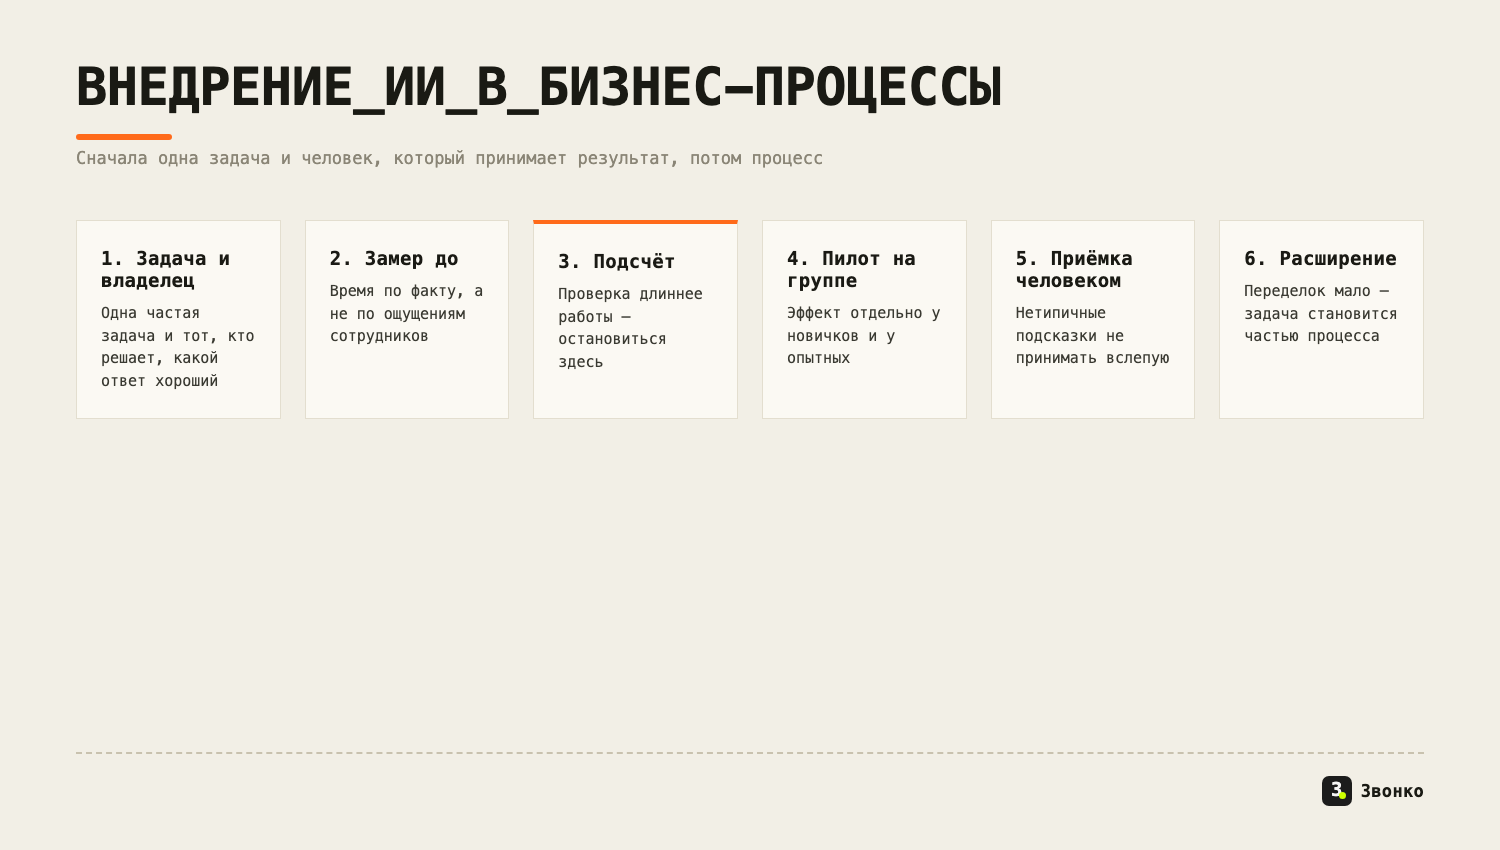This screenshot has height=850, width=1500.
Task: Click the text "Нетипичные подсказки не принимать вслепую"
Action: click(x=1093, y=336)
